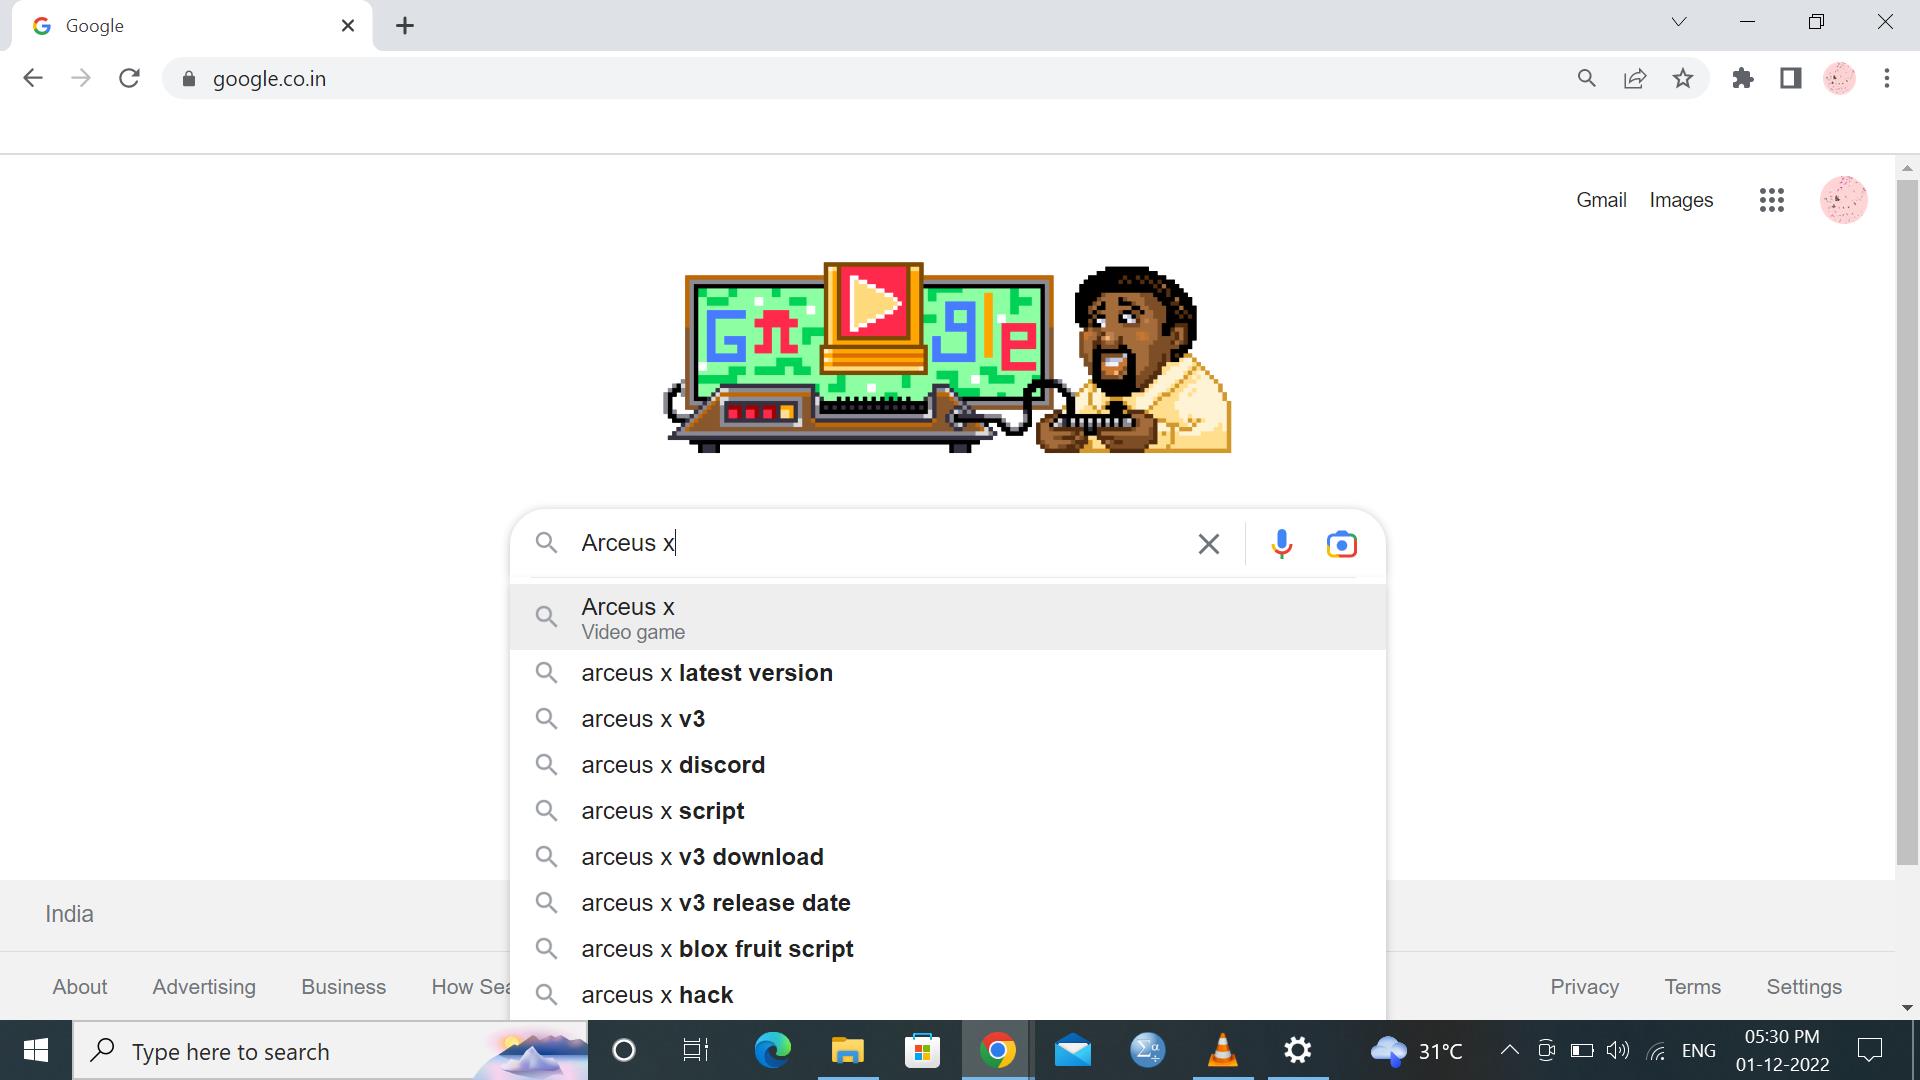Choose suggestion arceus x hack
The height and width of the screenshot is (1080, 1920).
948,995
